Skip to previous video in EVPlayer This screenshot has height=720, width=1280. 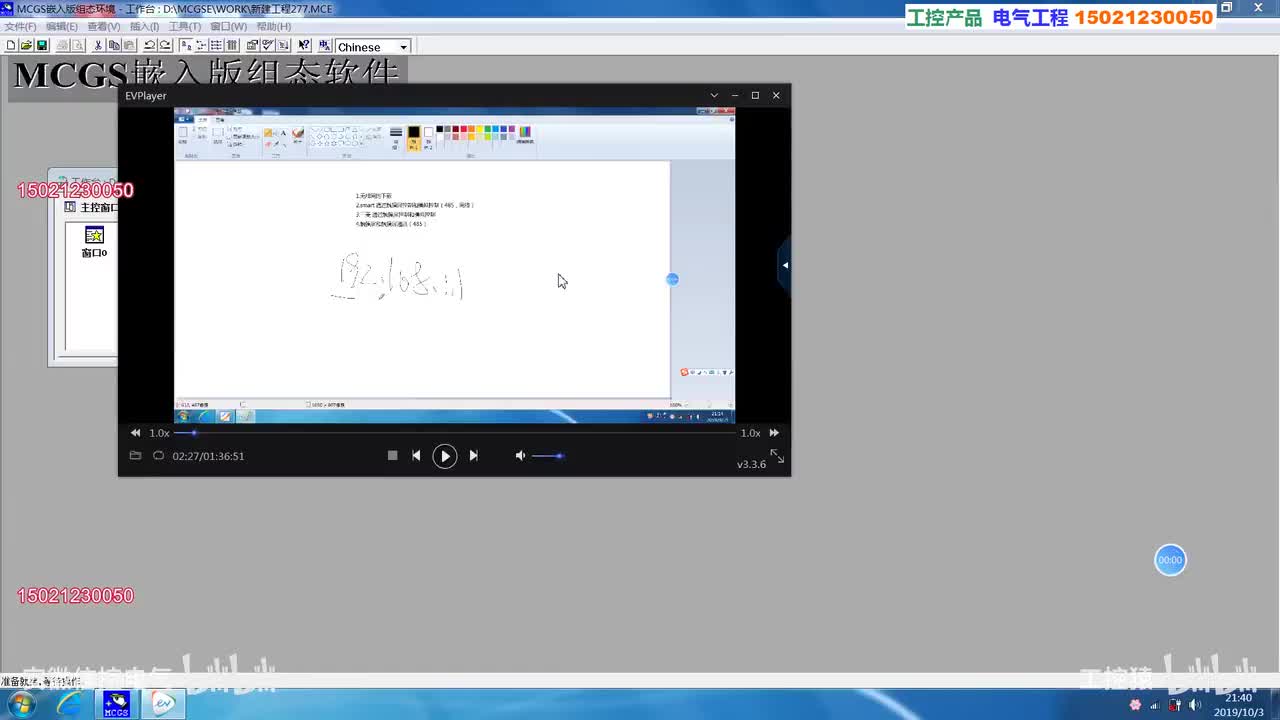[x=416, y=456]
